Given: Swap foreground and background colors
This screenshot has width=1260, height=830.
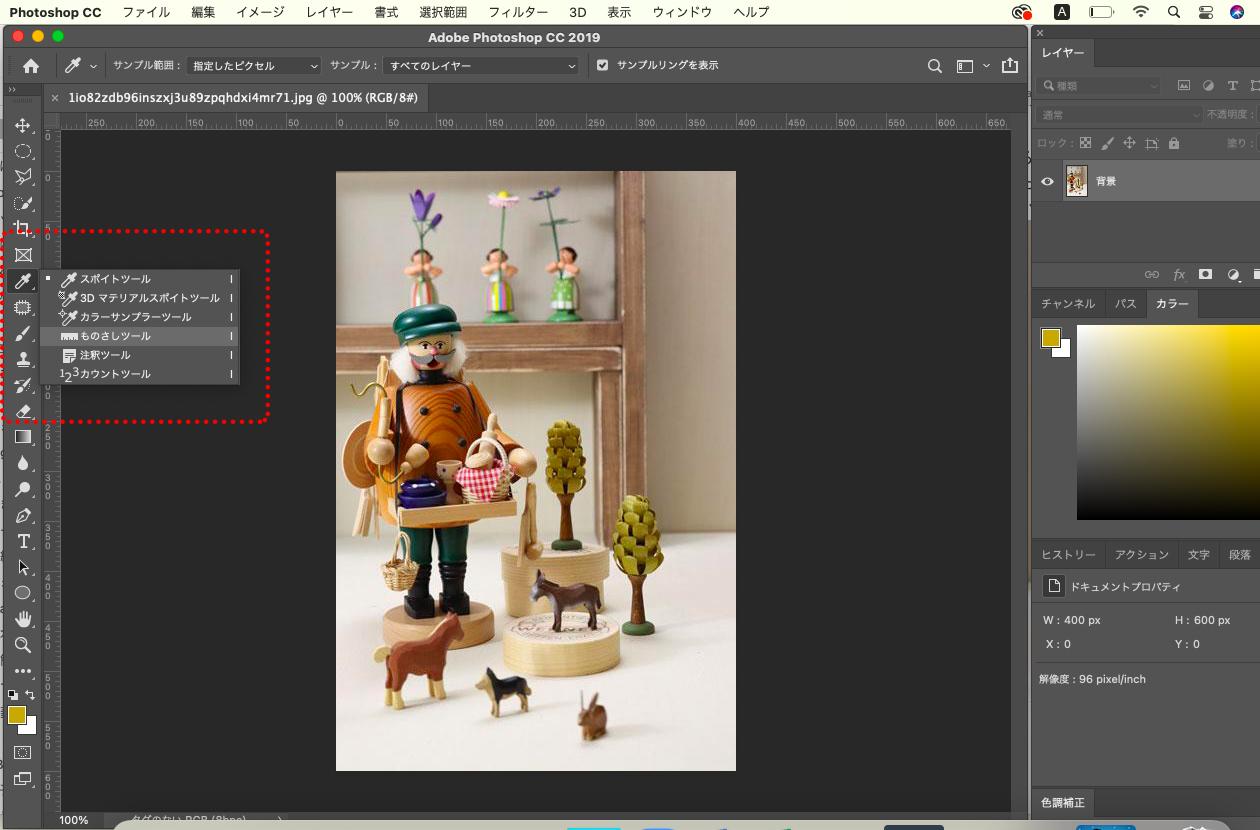Looking at the screenshot, I should pos(30,695).
